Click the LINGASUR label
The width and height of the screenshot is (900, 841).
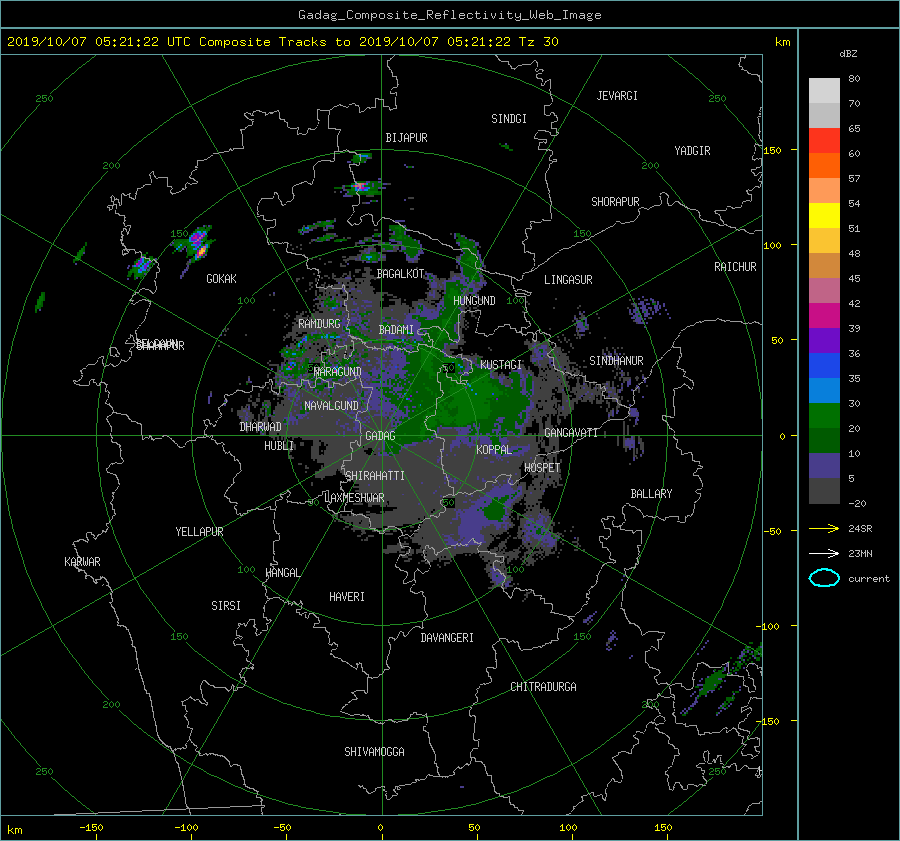[x=568, y=280]
